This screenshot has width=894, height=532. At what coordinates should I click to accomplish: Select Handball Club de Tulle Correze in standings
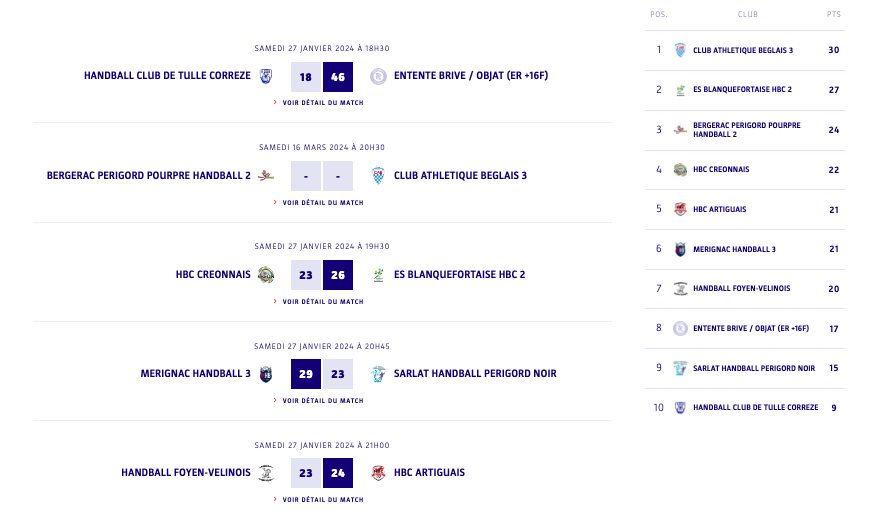(x=755, y=408)
